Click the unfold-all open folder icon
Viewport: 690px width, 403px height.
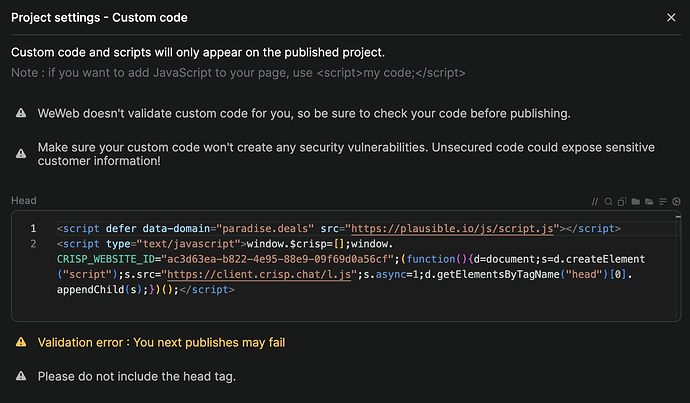click(648, 202)
